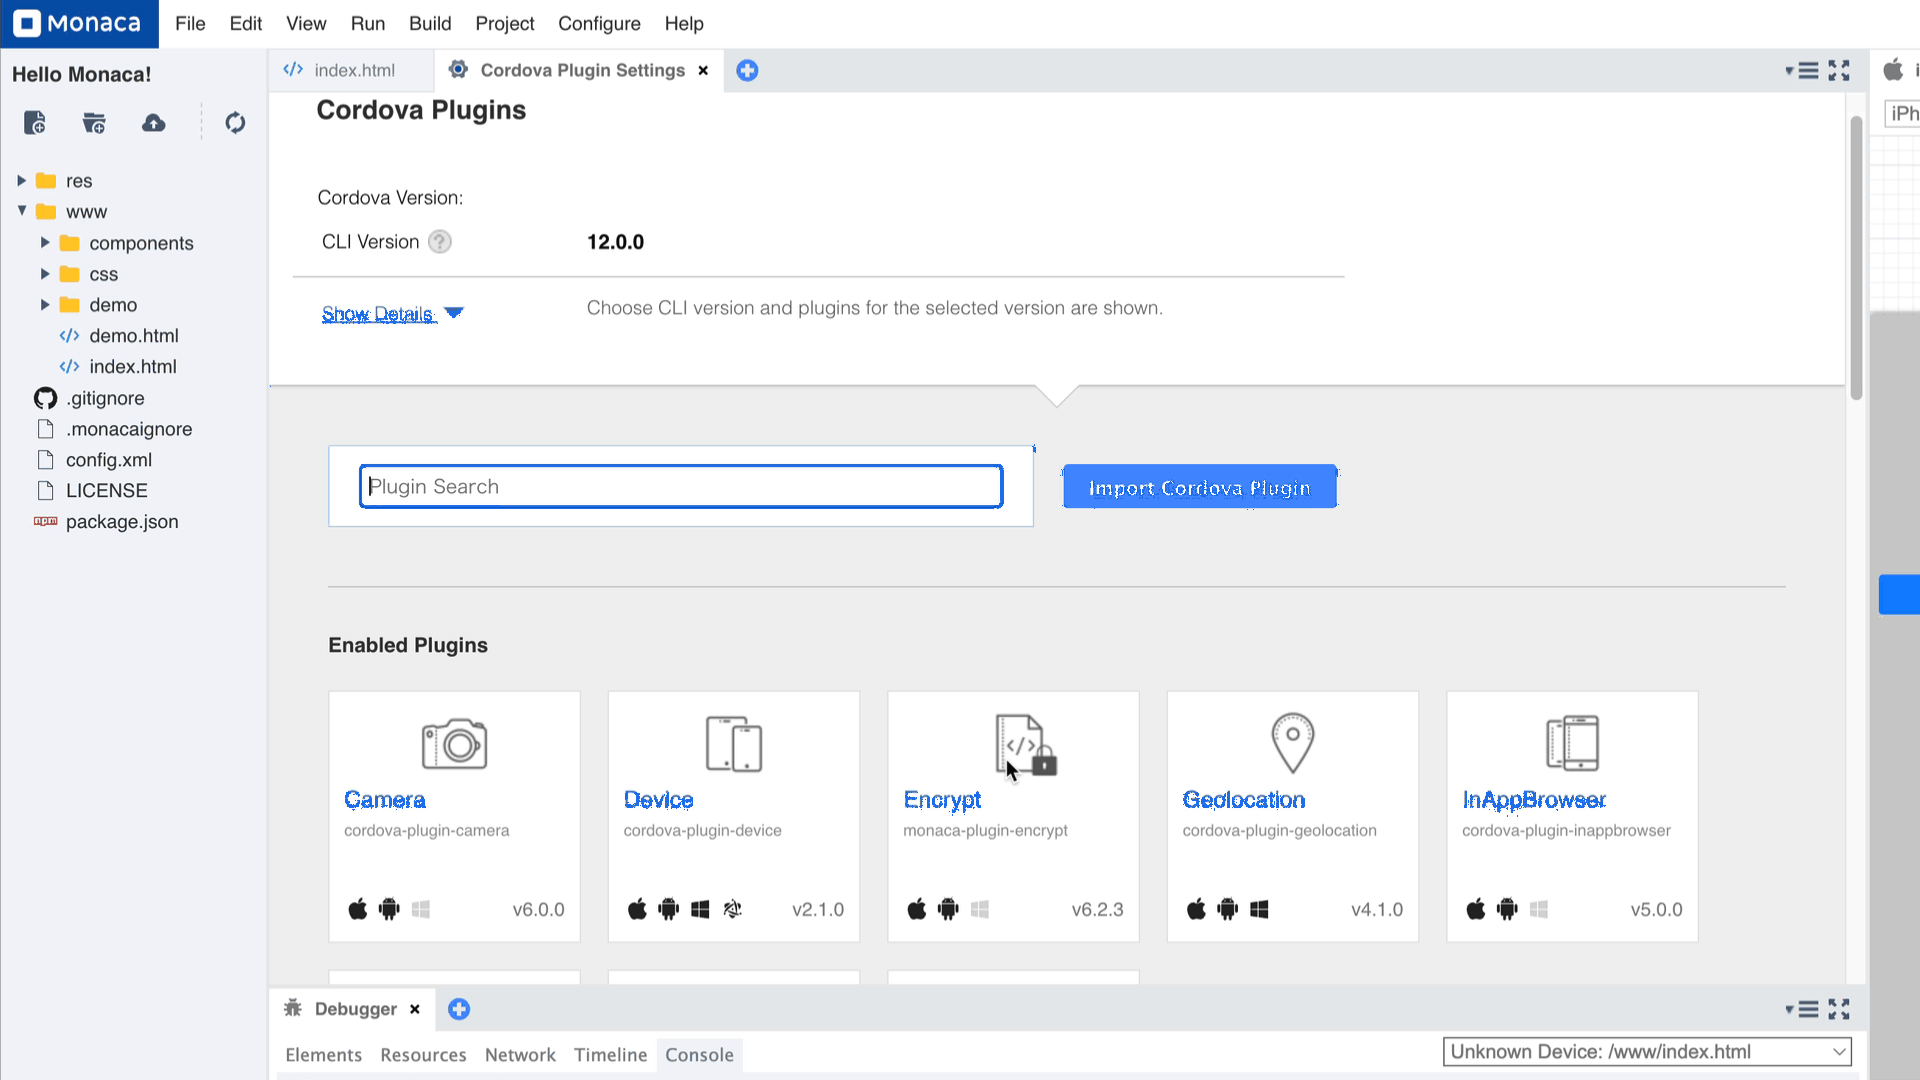
Task: Open the Device plugin link
Action: pos(658,800)
